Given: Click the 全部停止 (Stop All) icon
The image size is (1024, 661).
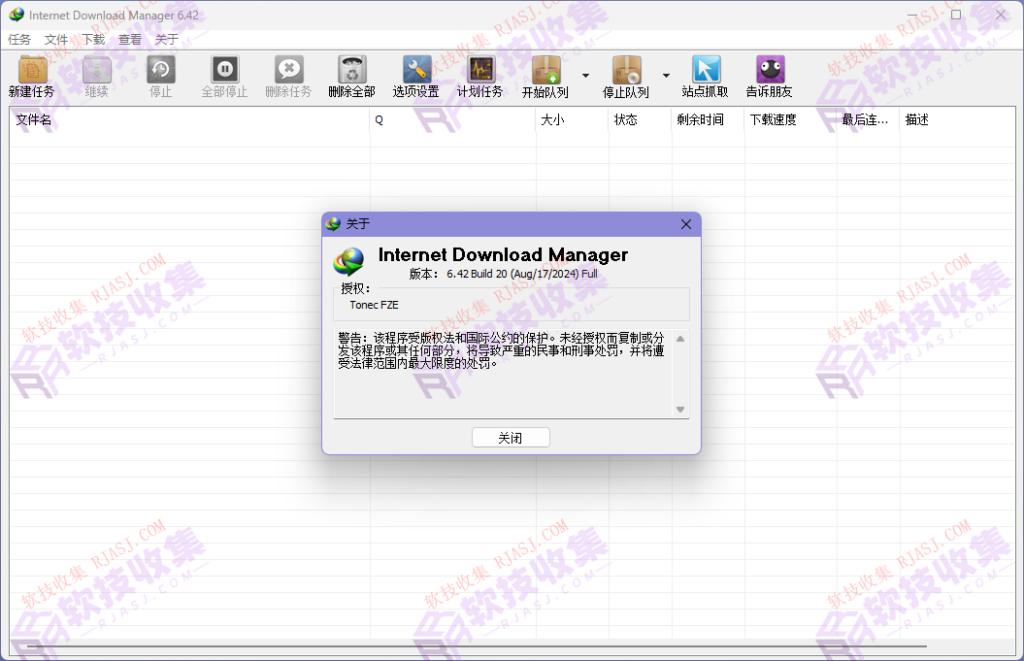Looking at the screenshot, I should (224, 75).
